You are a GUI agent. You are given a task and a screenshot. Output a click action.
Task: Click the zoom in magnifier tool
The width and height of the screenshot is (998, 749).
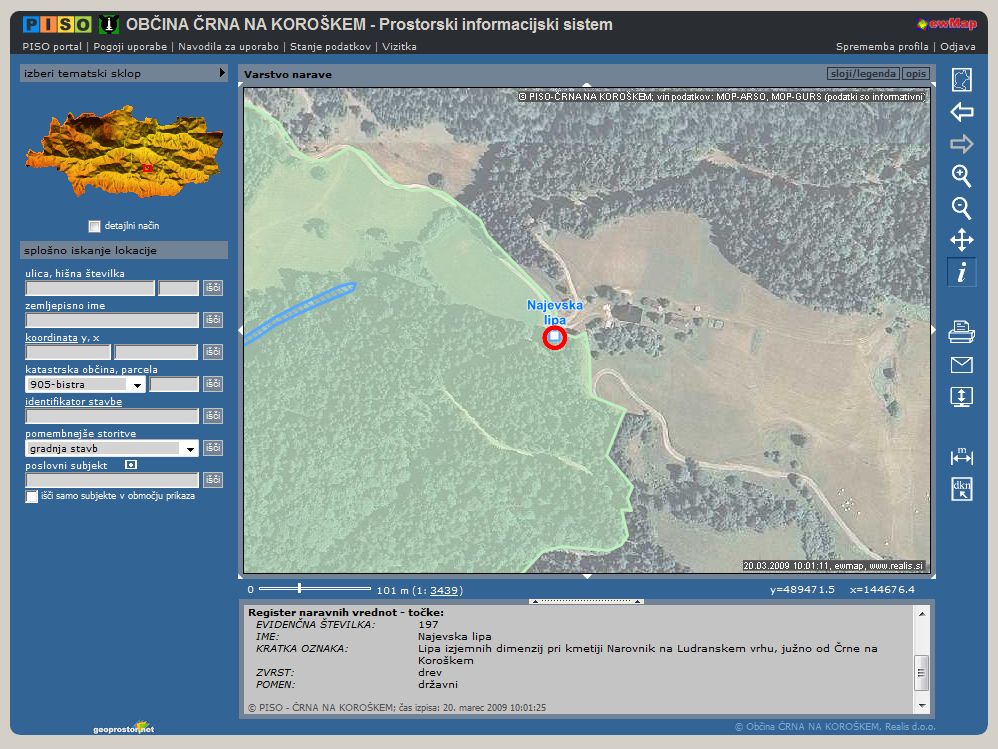point(961,176)
